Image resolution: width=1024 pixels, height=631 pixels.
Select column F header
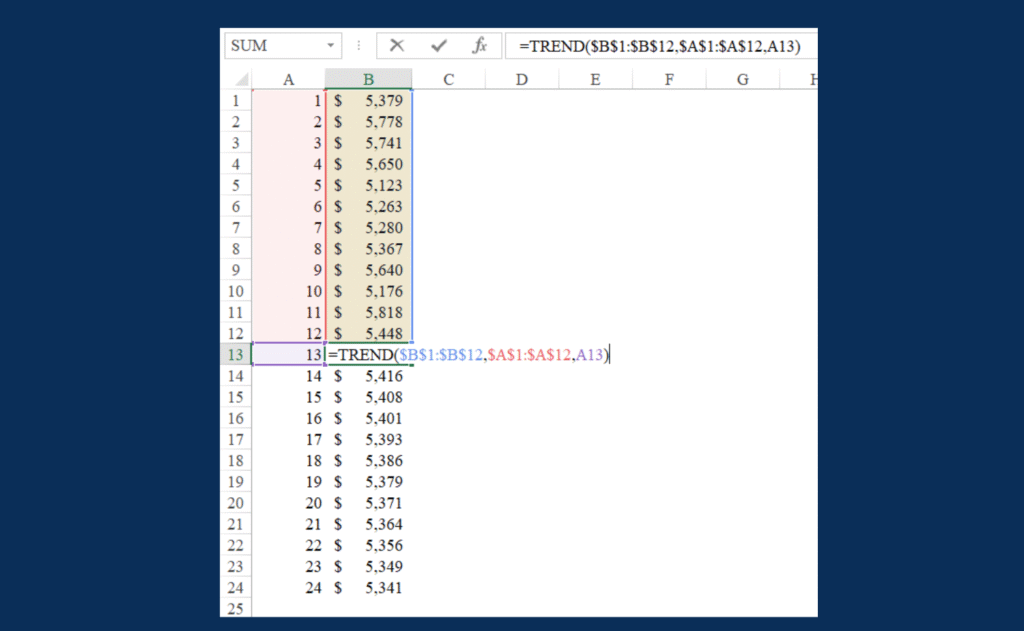coord(668,78)
